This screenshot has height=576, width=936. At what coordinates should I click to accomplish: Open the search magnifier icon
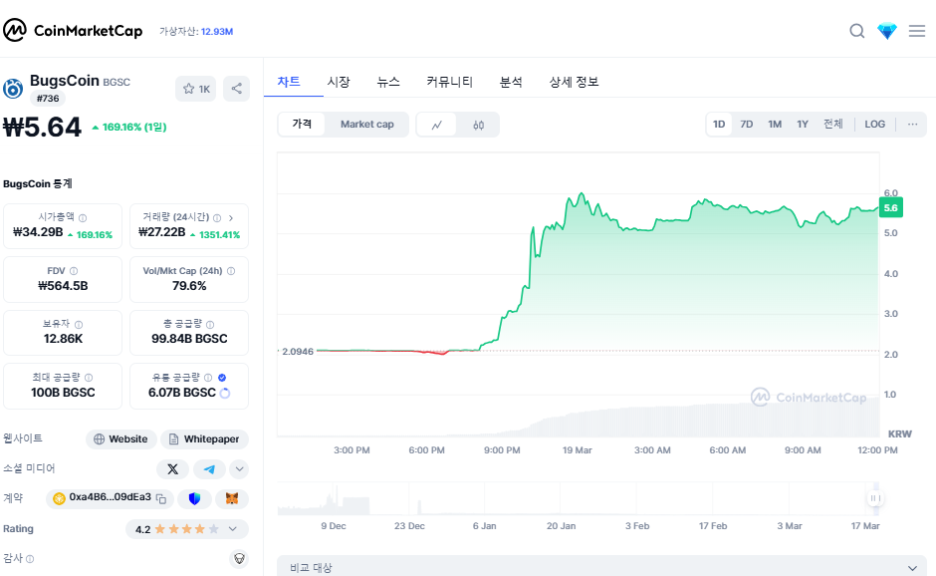pyautogui.click(x=857, y=30)
